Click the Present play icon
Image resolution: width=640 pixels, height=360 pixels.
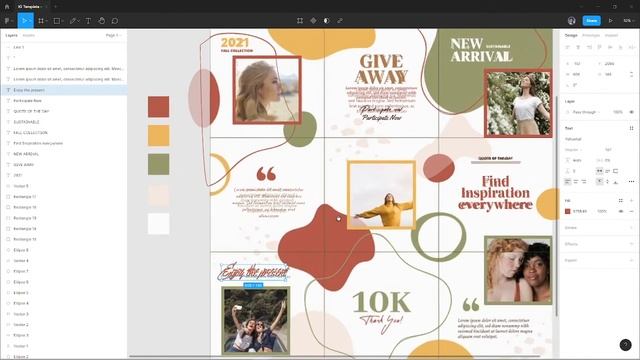[x=611, y=20]
